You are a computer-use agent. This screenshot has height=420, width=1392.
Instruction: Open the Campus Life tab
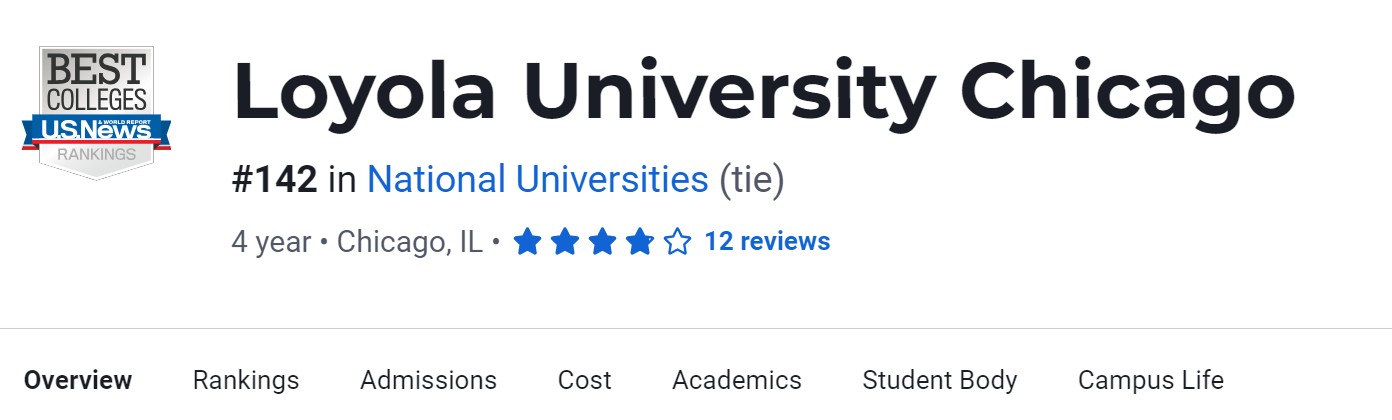click(1150, 380)
